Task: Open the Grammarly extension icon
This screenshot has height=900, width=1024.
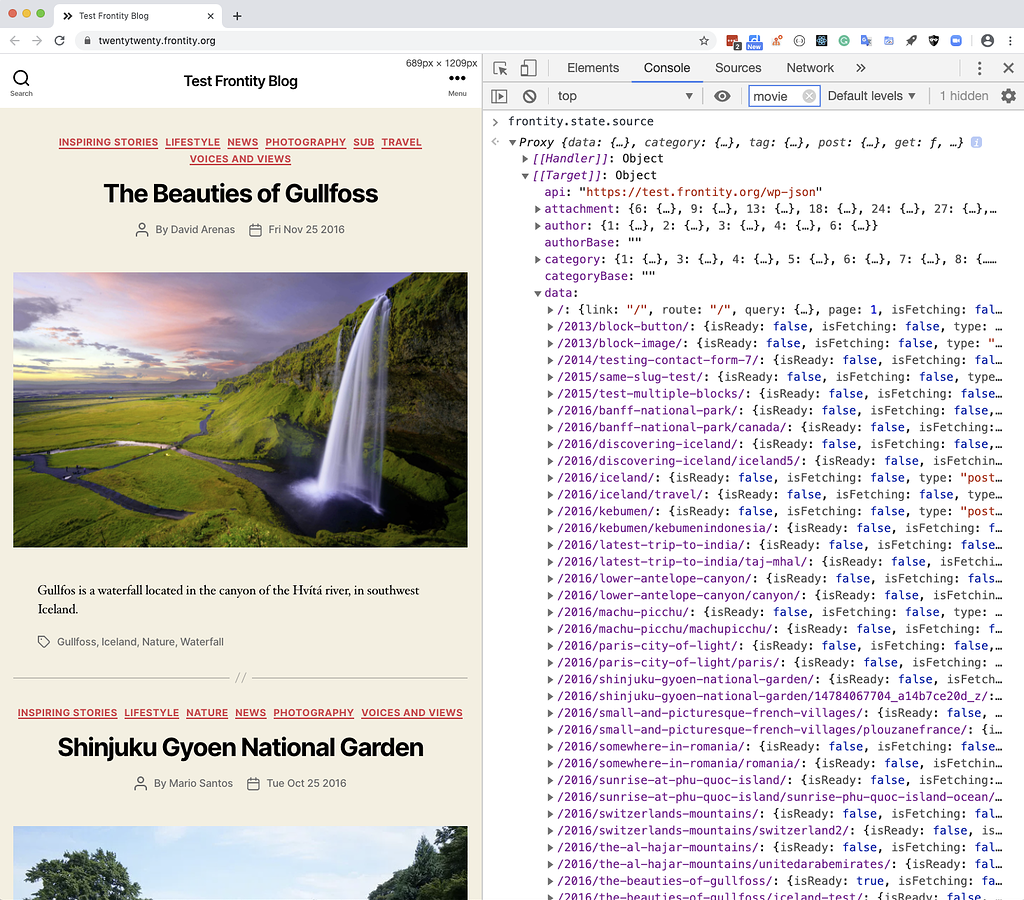Action: pyautogui.click(x=843, y=41)
